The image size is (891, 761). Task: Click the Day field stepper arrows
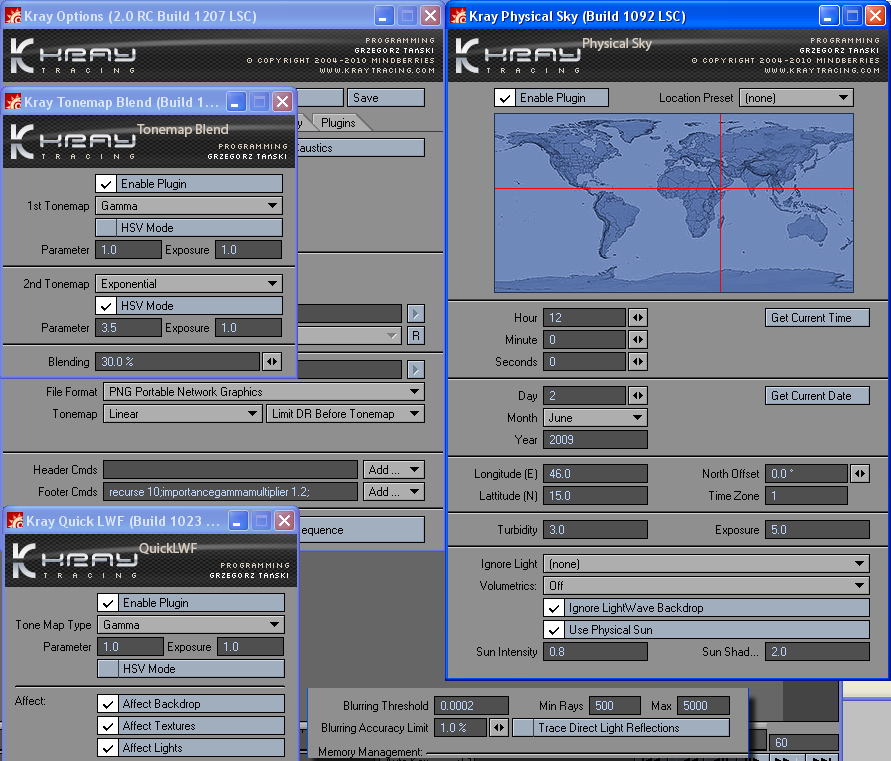click(x=637, y=396)
